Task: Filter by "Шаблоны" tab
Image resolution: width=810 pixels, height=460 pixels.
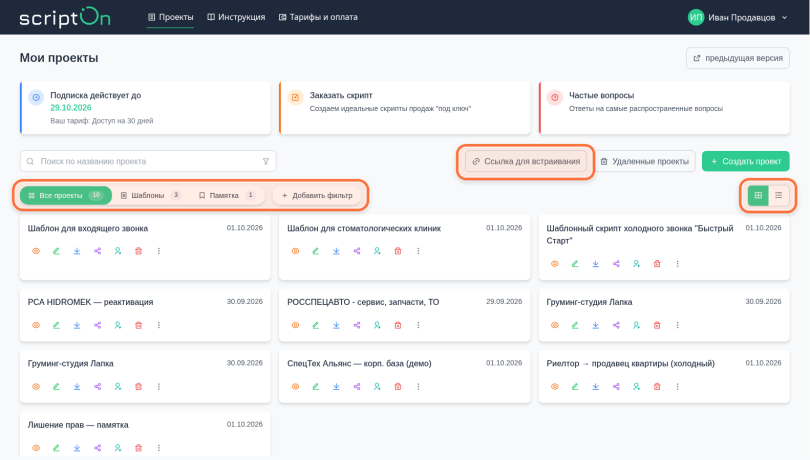Action: (x=151, y=195)
